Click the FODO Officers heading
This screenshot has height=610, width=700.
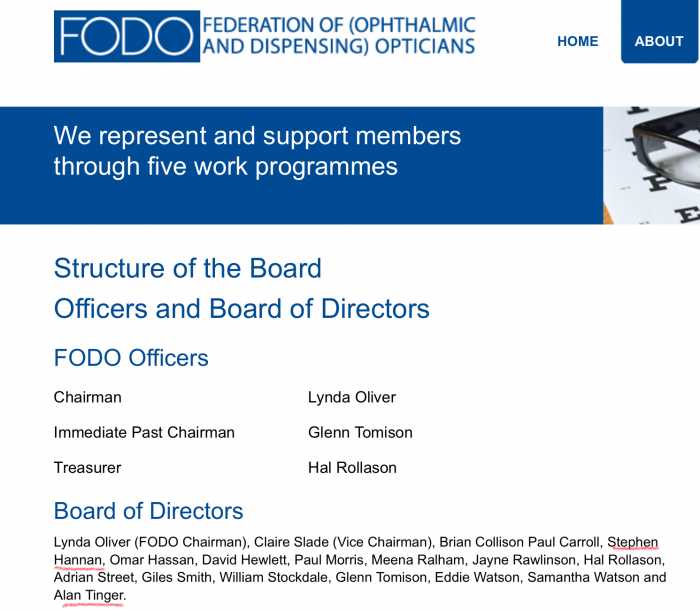131,358
